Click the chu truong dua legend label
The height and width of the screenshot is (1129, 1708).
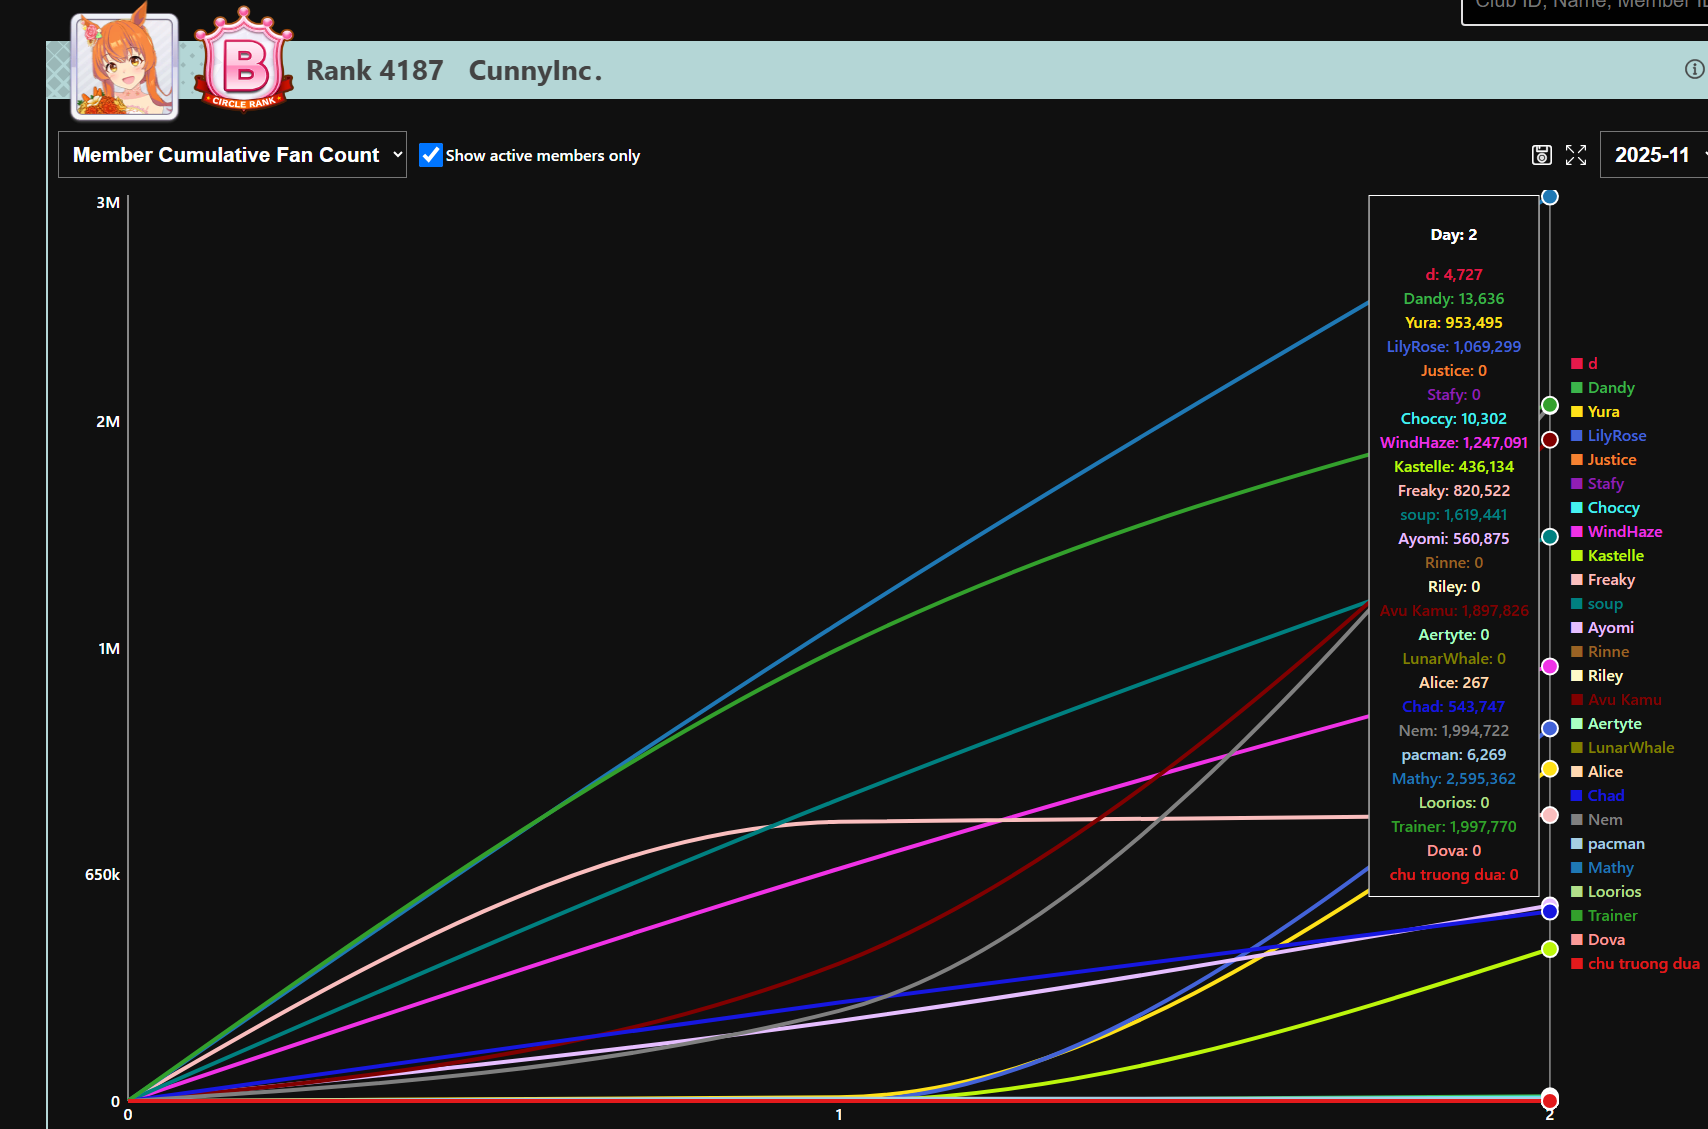tap(1644, 964)
